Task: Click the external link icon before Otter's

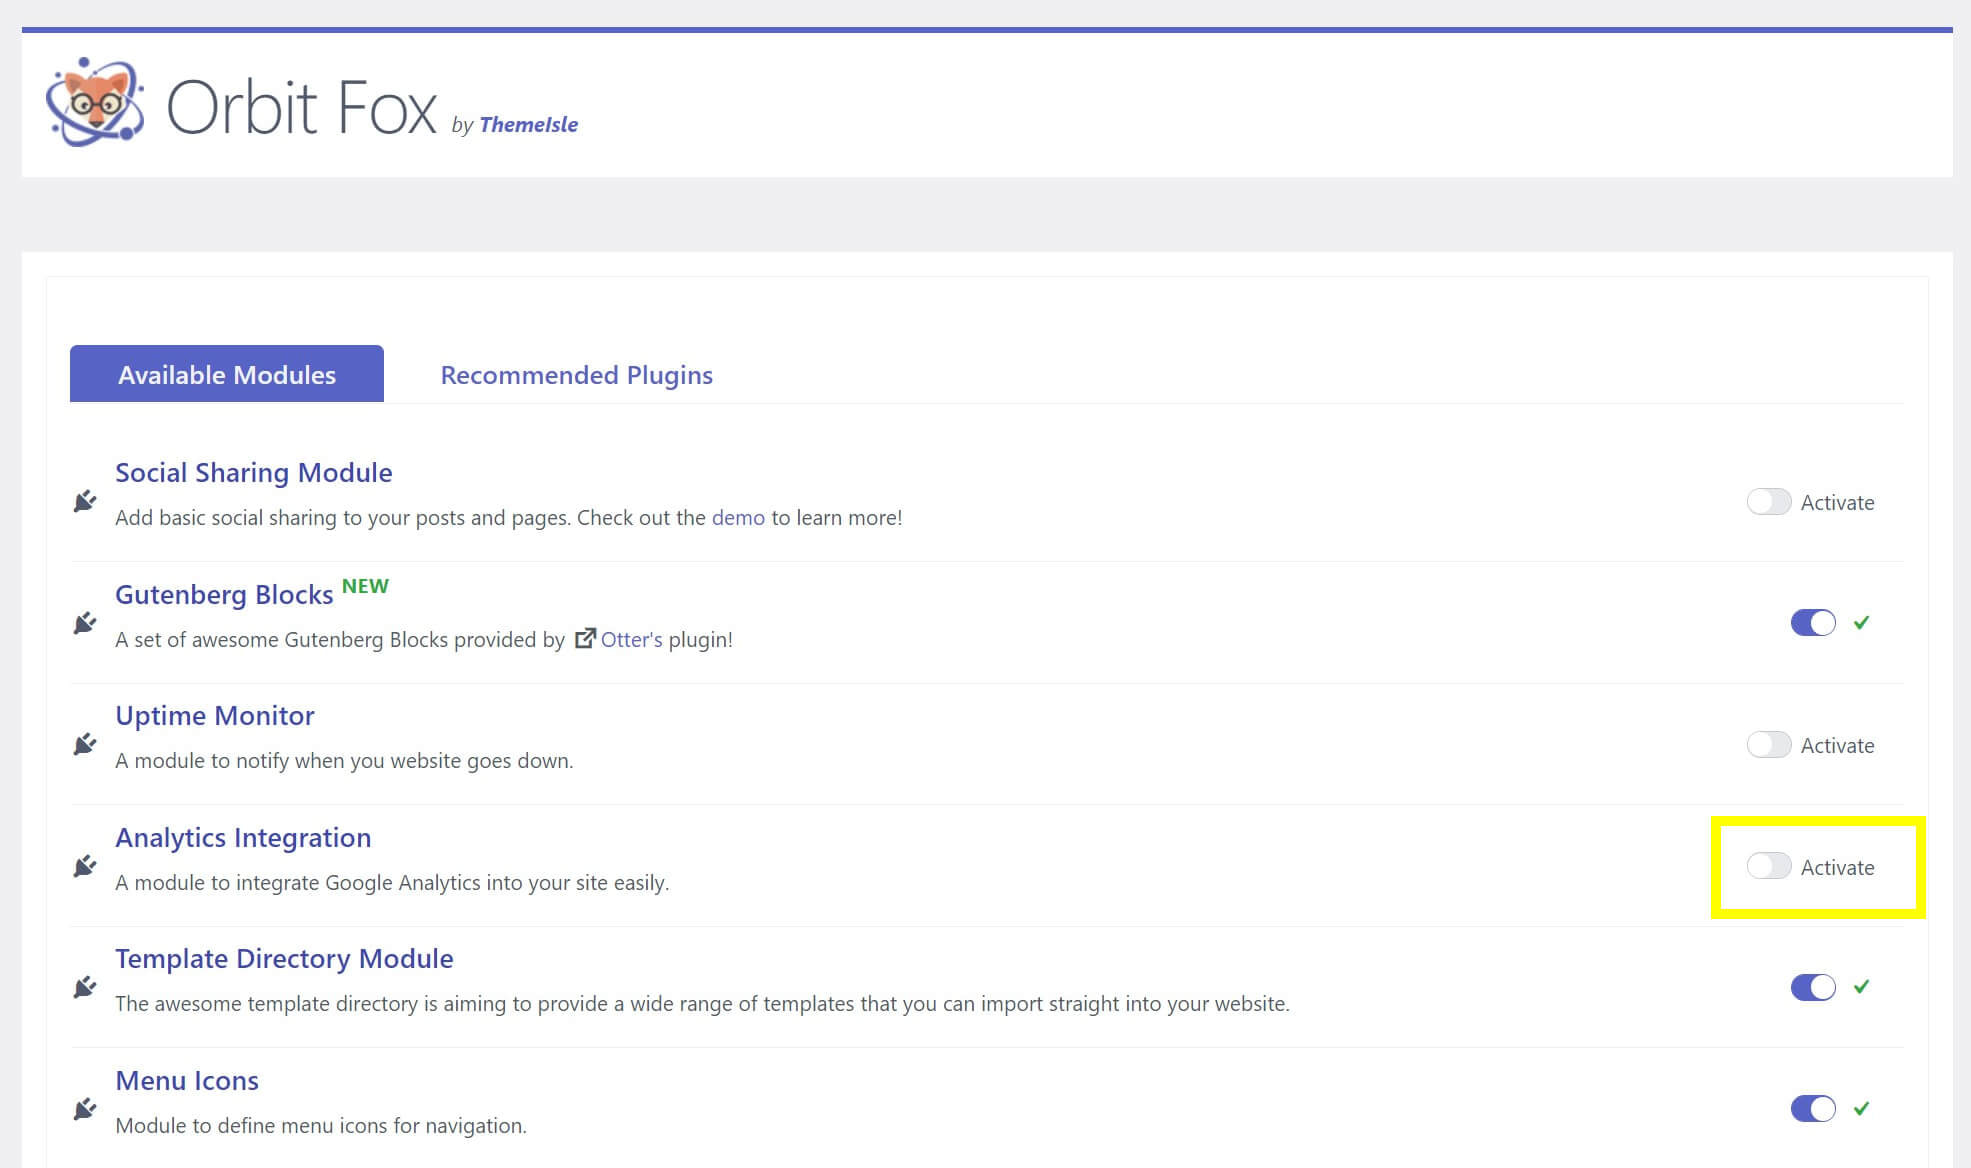Action: pyautogui.click(x=585, y=638)
